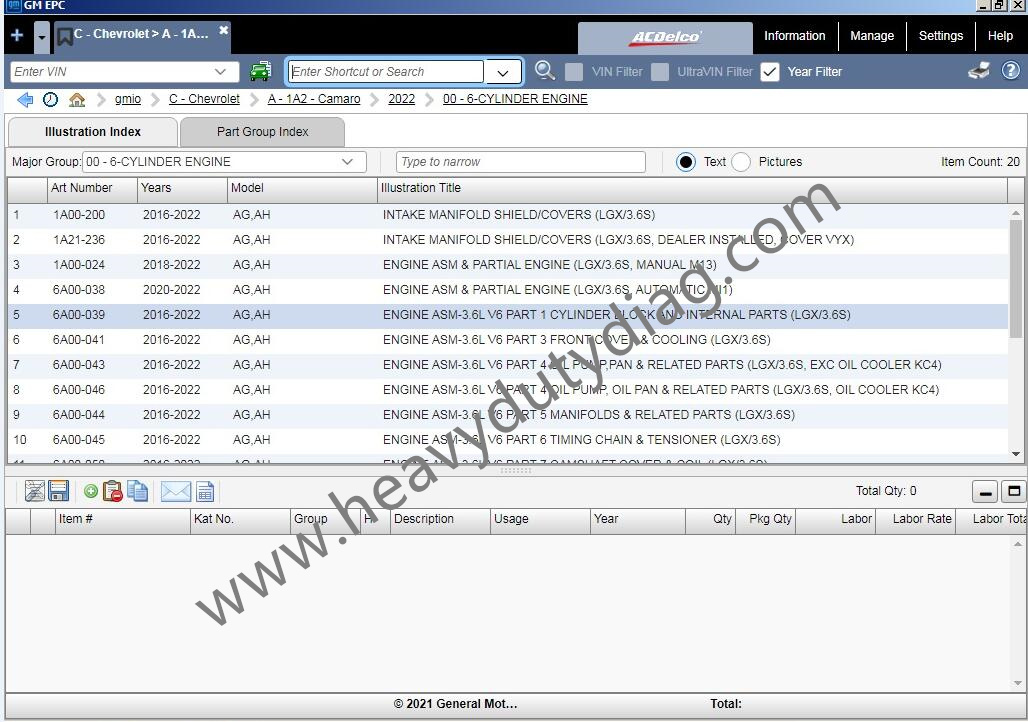
Task: Select row 1A21-236 Intake Manifold dealer installed
Action: [508, 240]
